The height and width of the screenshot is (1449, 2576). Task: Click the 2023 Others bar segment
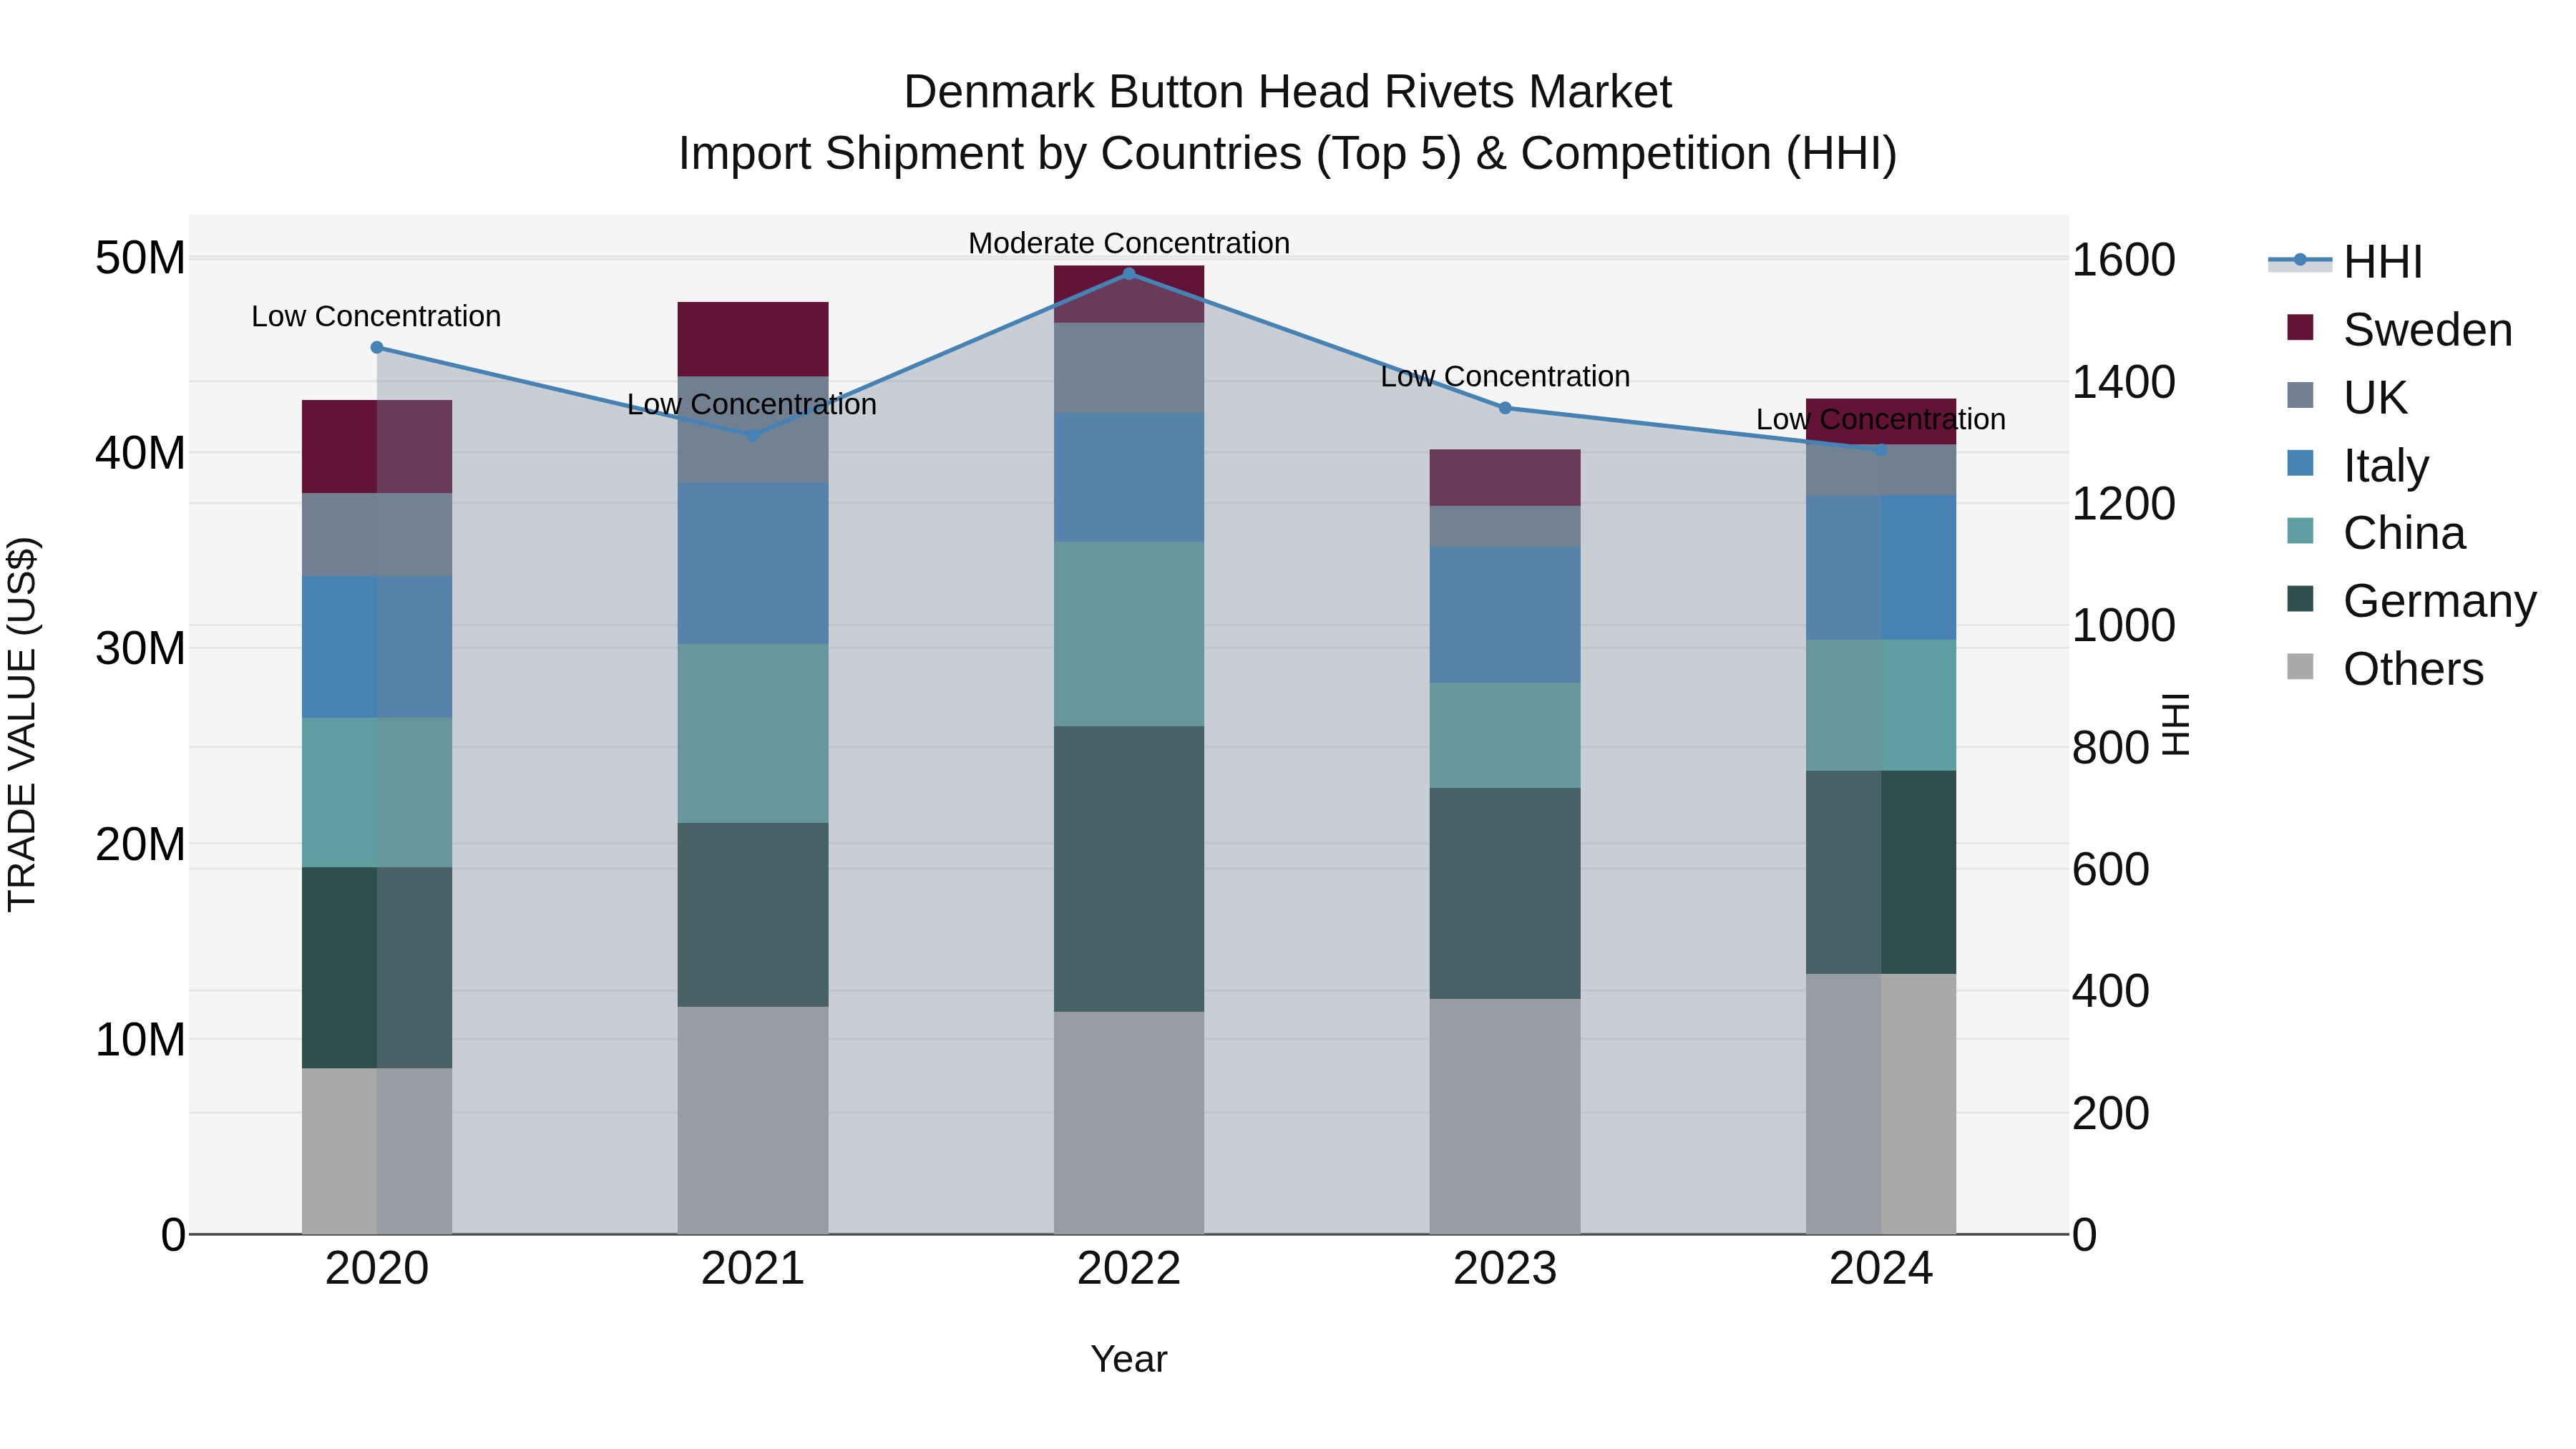point(1505,1116)
